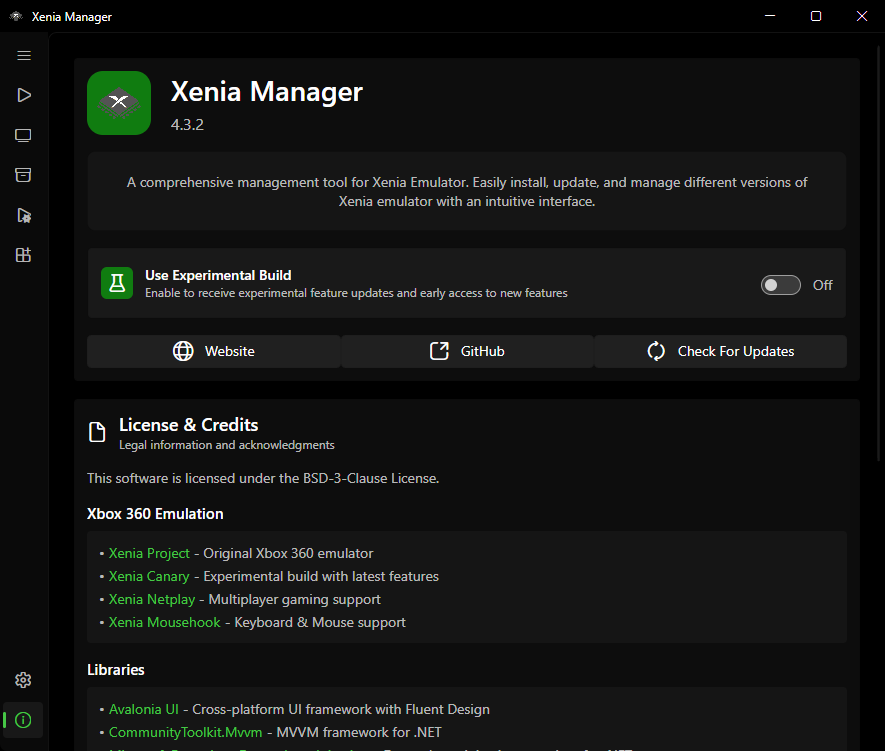Open the Xenia Mousehook link
The height and width of the screenshot is (751, 885).
[x=164, y=622]
